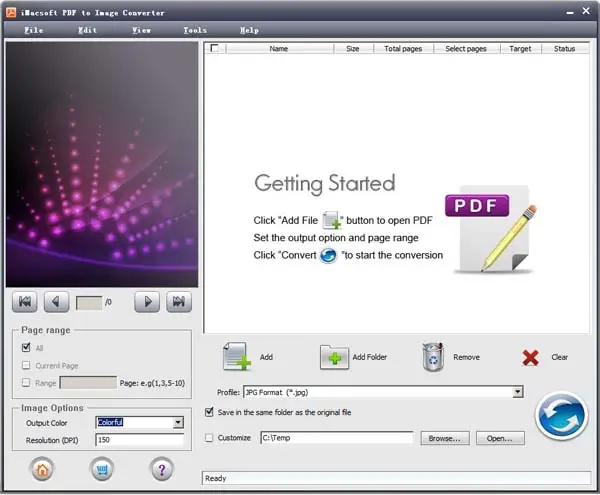Open the View menu
The width and height of the screenshot is (600, 495).
[x=142, y=30]
